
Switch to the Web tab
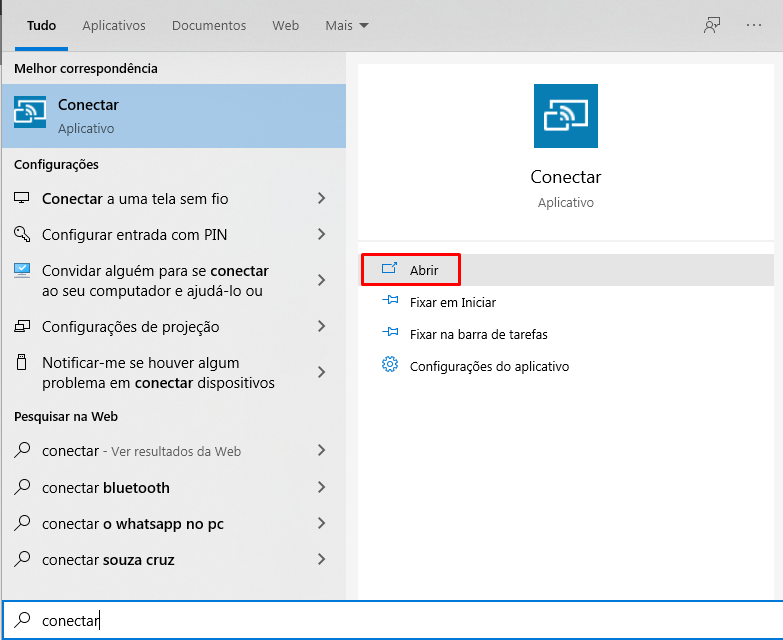click(286, 25)
